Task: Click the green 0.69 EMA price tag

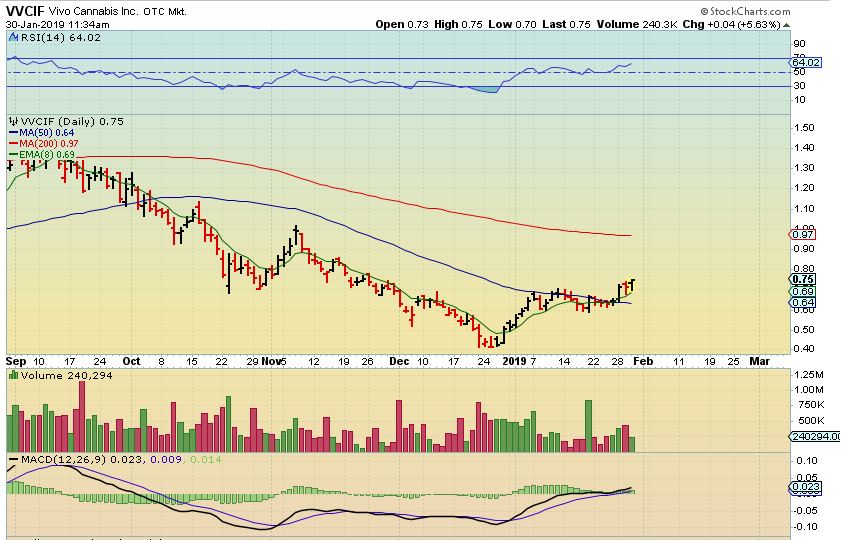Action: [x=803, y=292]
